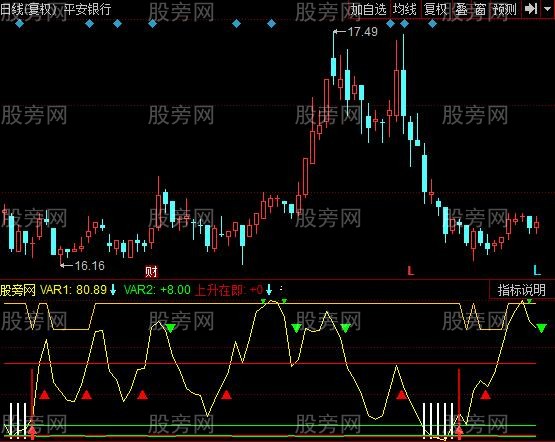
Task: Open the 日线(复权) period selector
Action: (x=28, y=9)
